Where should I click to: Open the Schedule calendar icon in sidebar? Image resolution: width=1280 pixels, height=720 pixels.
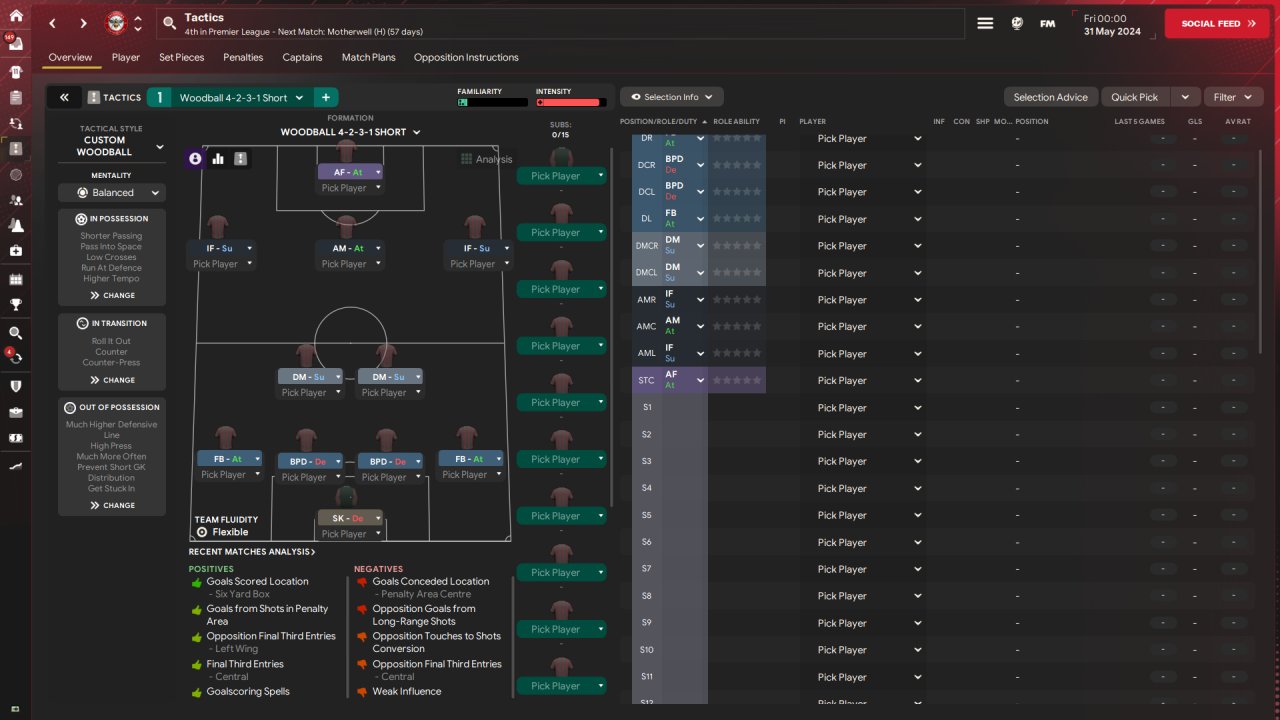15,279
